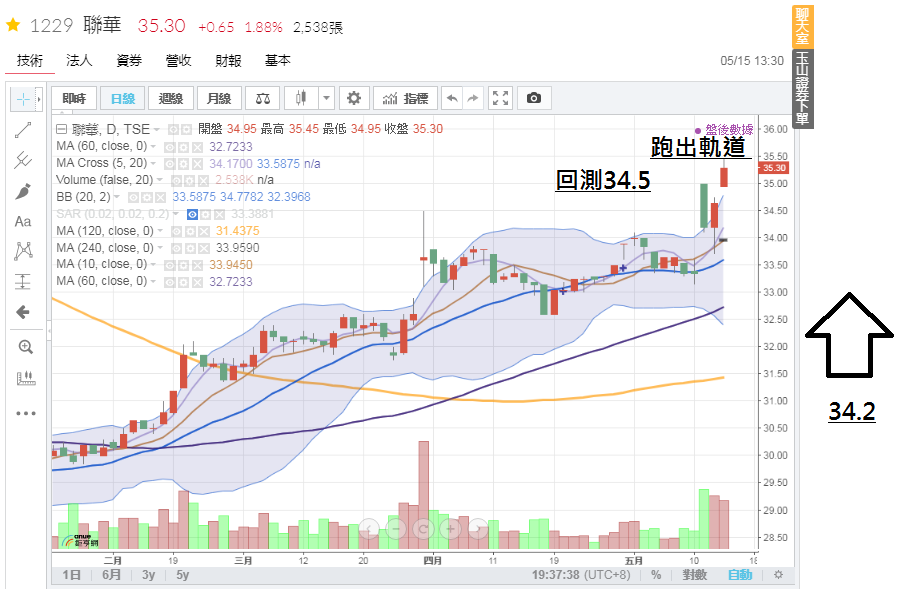Image resolution: width=900 pixels, height=600 pixels.
Task: Redo the last chart action
Action: point(472,98)
